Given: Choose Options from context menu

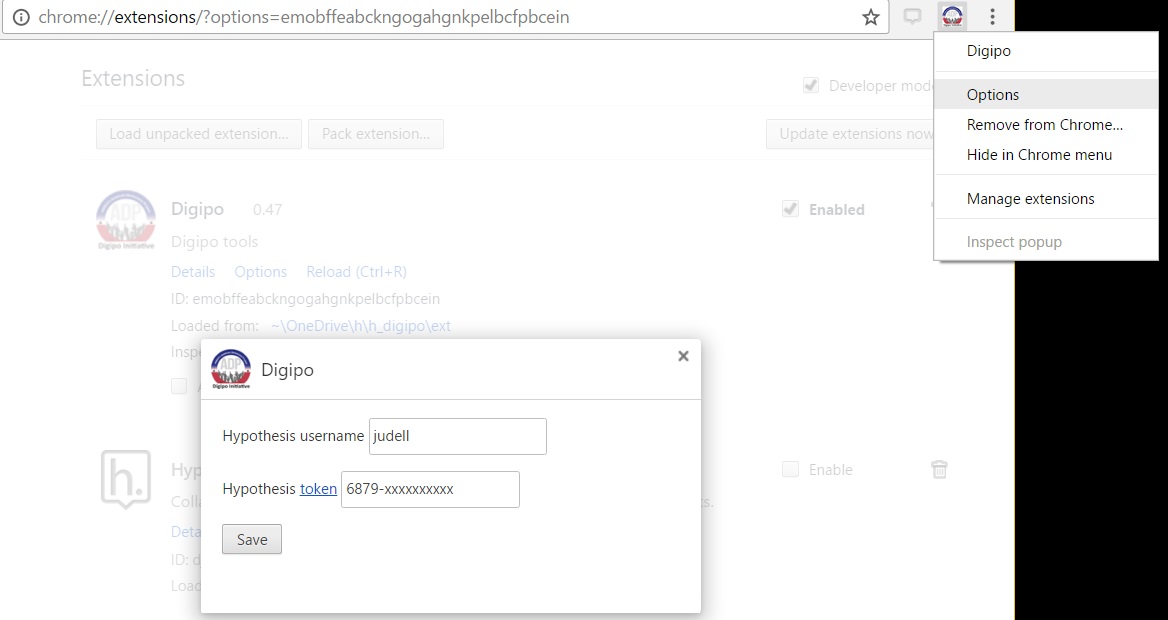Looking at the screenshot, I should [1046, 95].
